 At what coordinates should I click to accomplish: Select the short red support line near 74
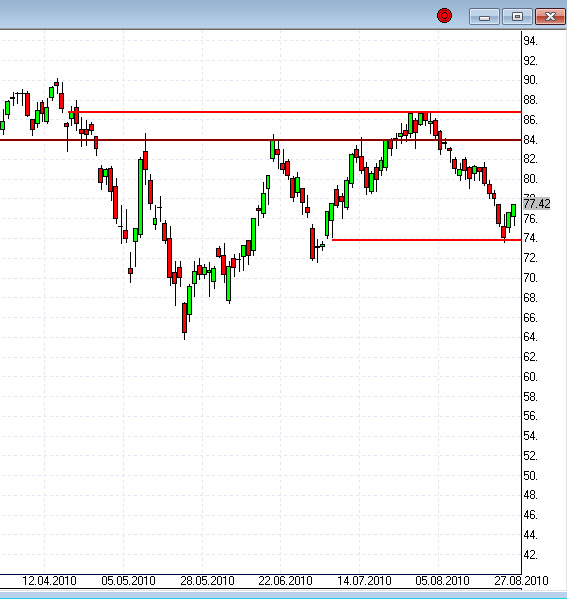coord(427,240)
